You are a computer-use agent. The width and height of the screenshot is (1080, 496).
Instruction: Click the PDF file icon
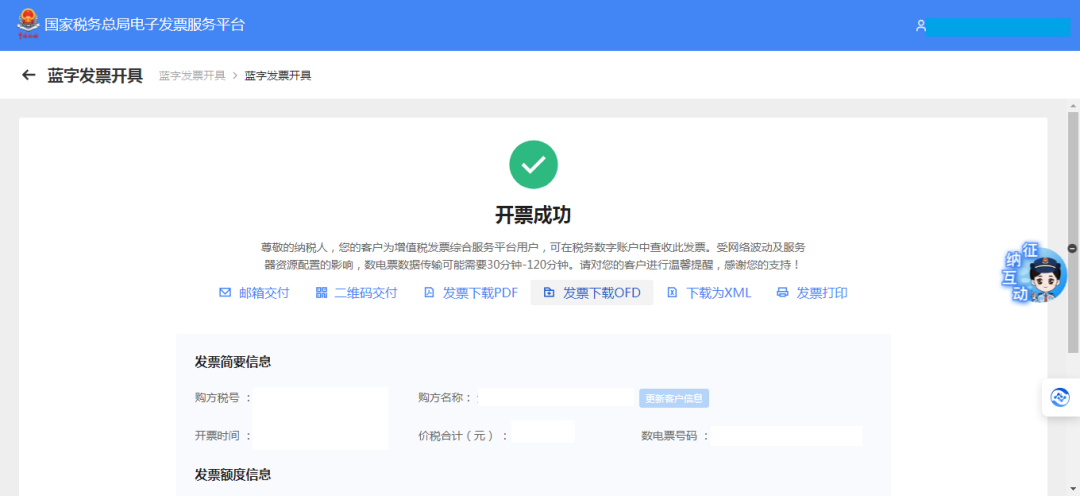[429, 293]
